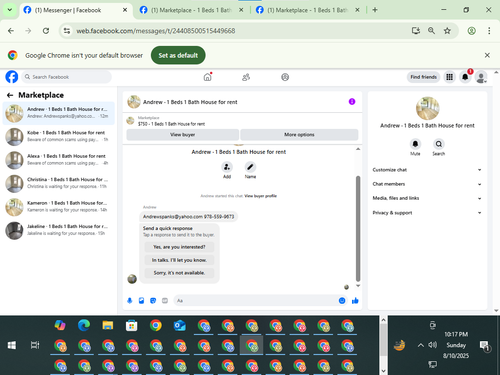Click the purple conversation info icon
This screenshot has width=500, height=375.
[352, 102]
